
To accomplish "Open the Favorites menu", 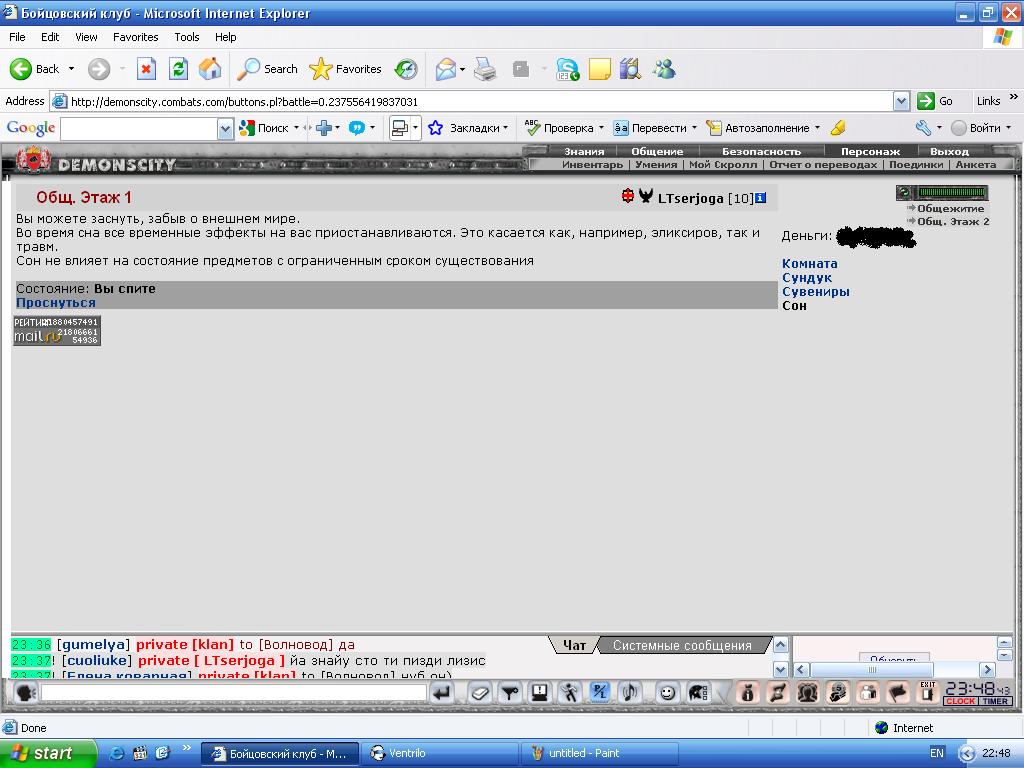I will [x=136, y=37].
